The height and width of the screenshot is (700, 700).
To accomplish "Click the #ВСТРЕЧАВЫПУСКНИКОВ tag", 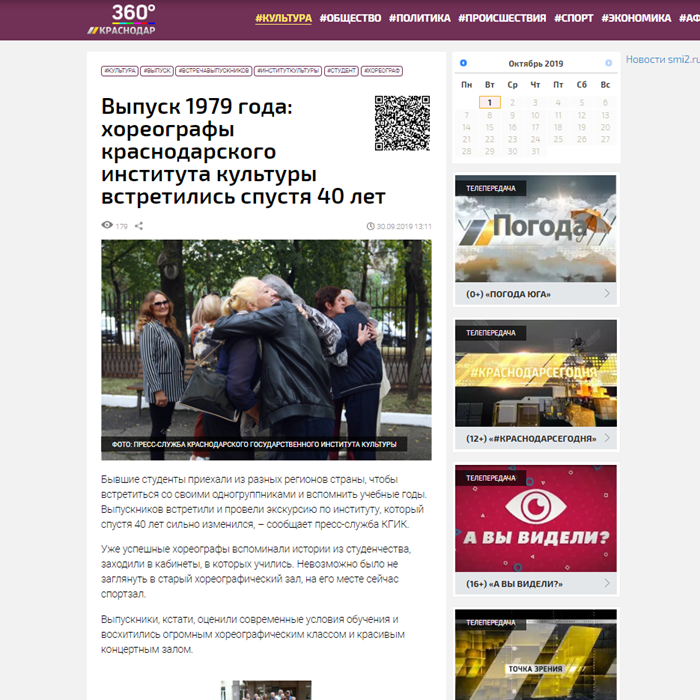I will [213, 71].
